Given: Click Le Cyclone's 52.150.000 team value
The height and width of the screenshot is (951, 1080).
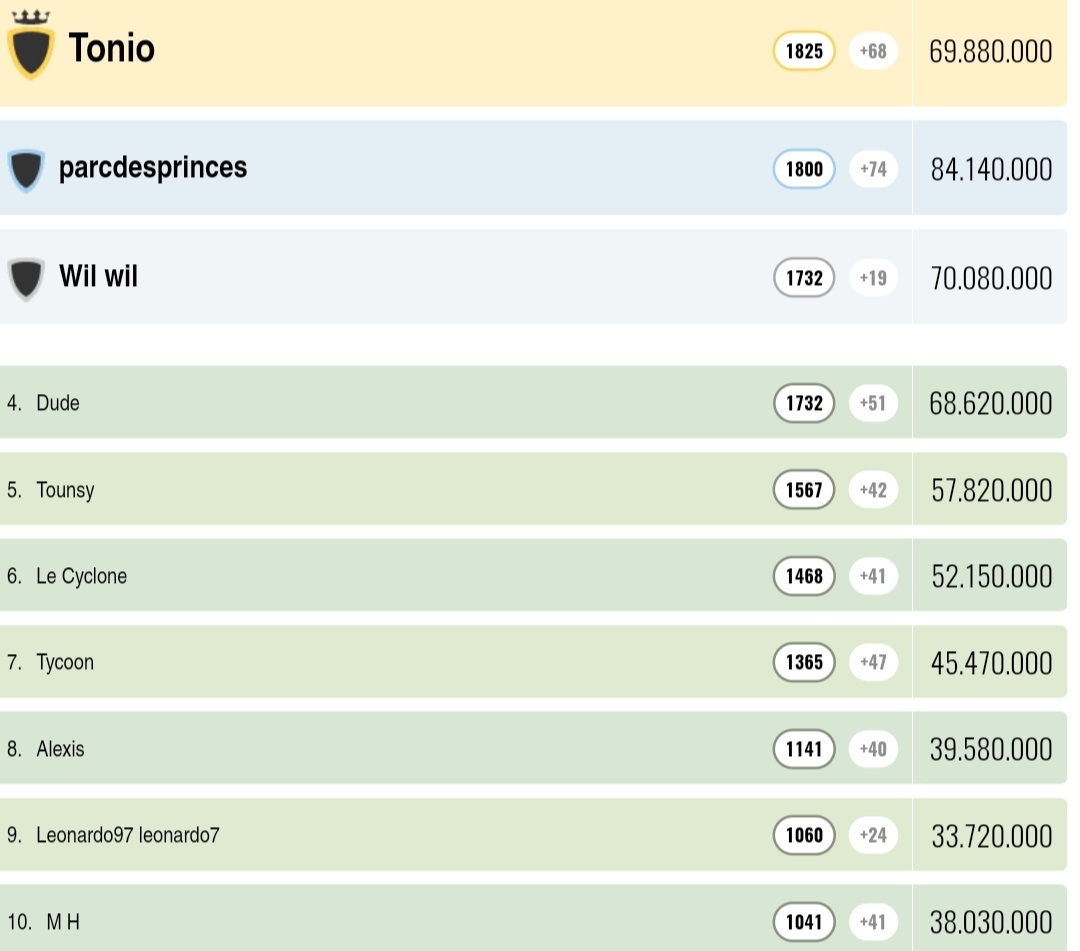Looking at the screenshot, I should [x=991, y=577].
